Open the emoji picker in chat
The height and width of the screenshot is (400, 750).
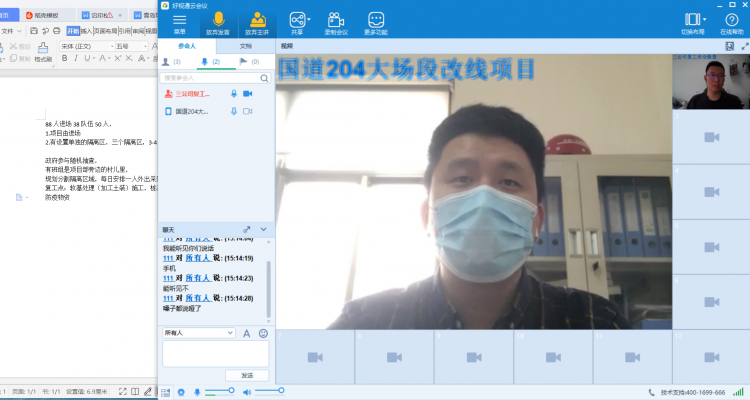click(263, 333)
